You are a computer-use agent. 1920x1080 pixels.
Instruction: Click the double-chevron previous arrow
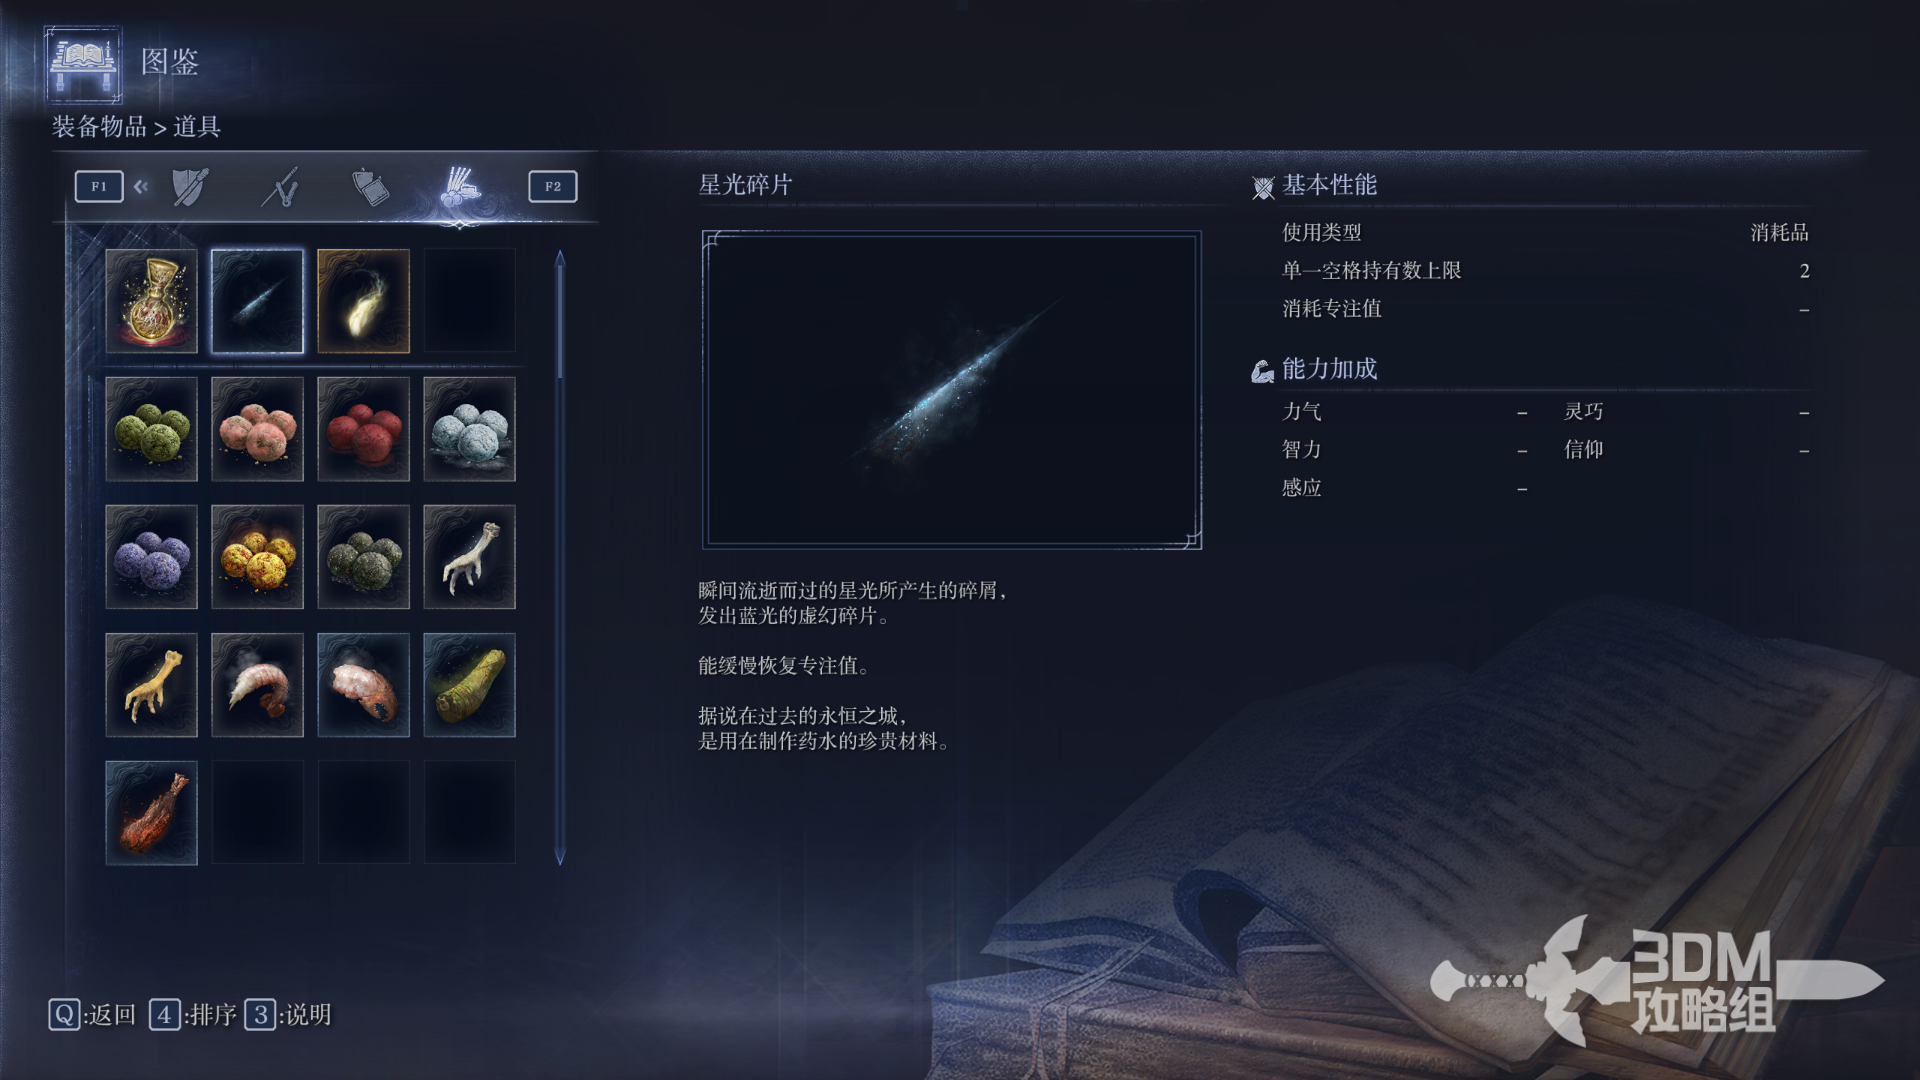tap(141, 186)
